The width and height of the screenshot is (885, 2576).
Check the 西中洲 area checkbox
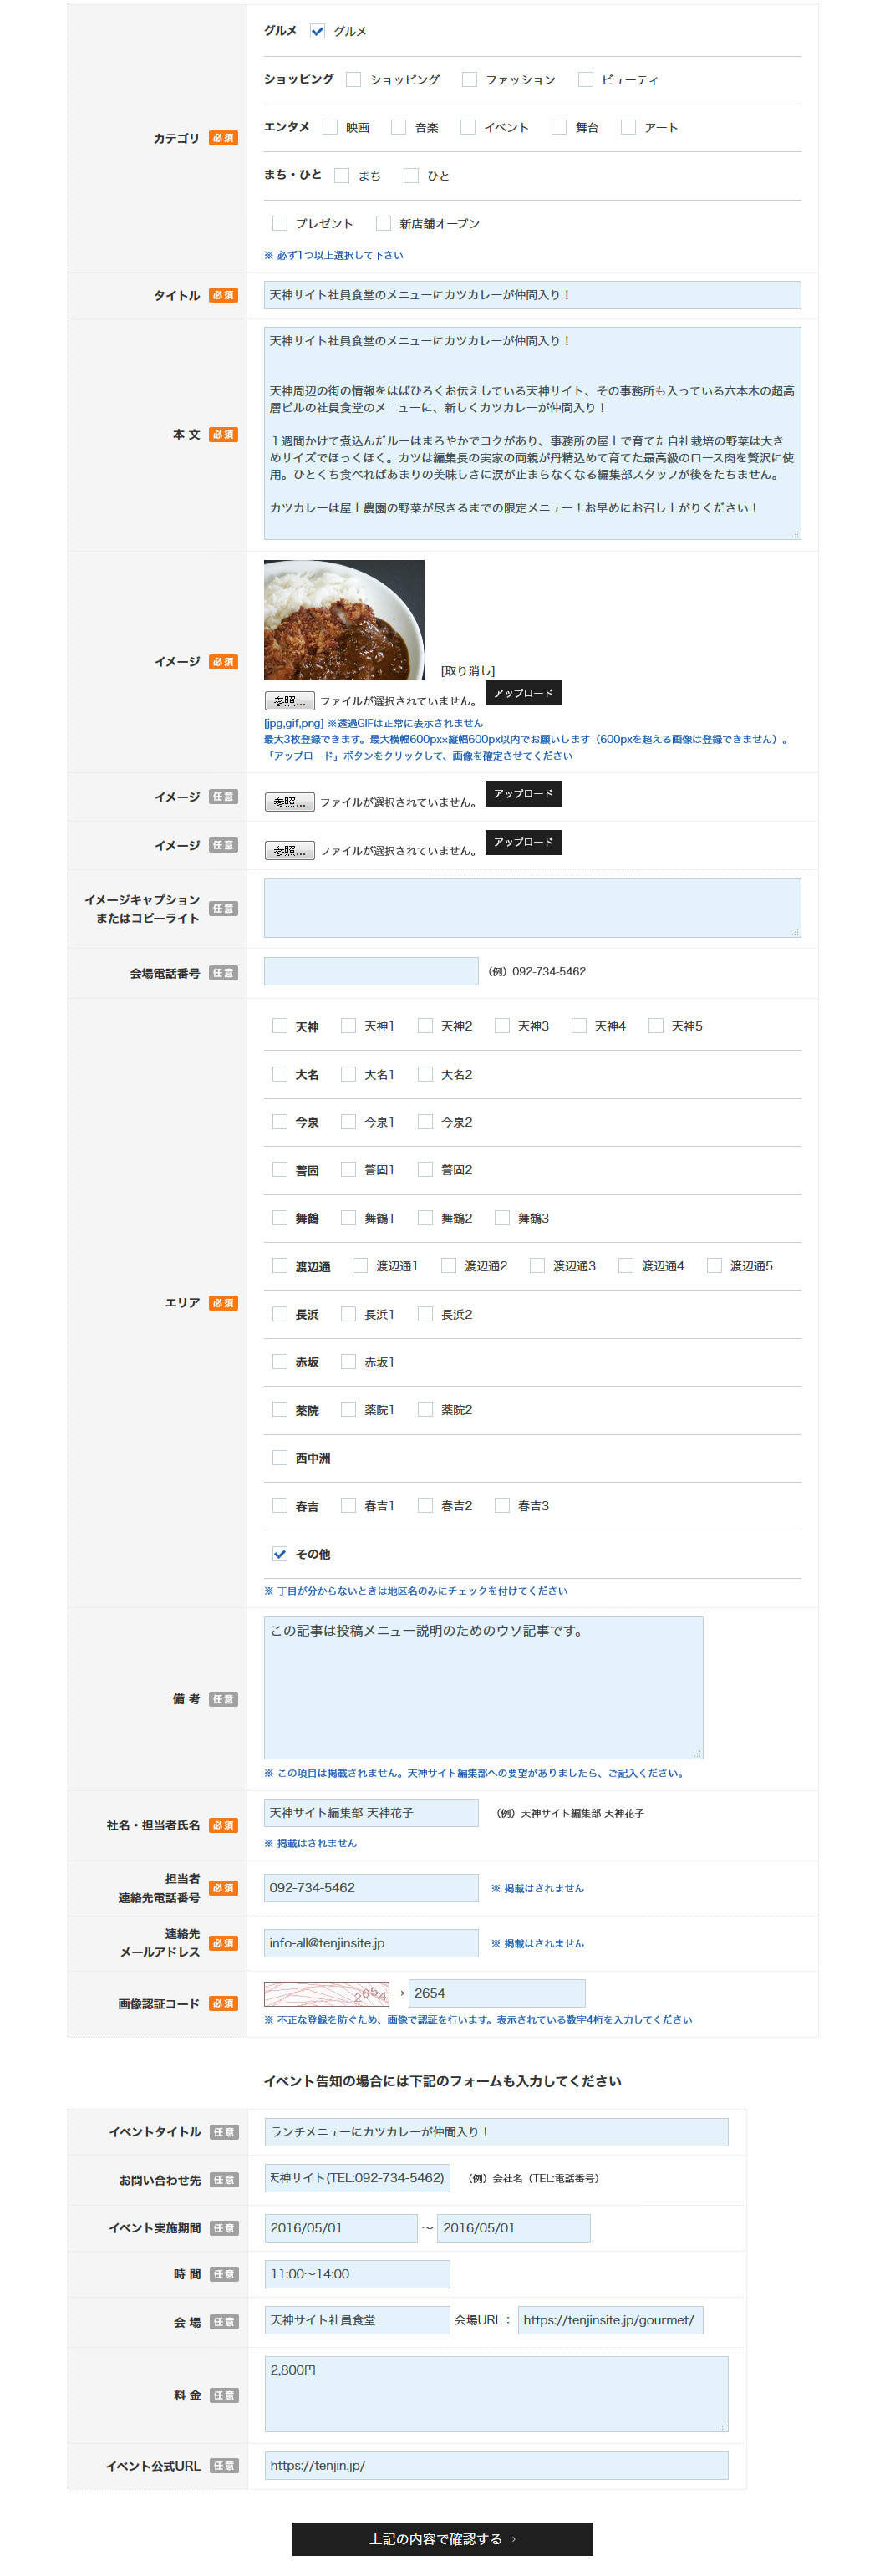point(280,1458)
